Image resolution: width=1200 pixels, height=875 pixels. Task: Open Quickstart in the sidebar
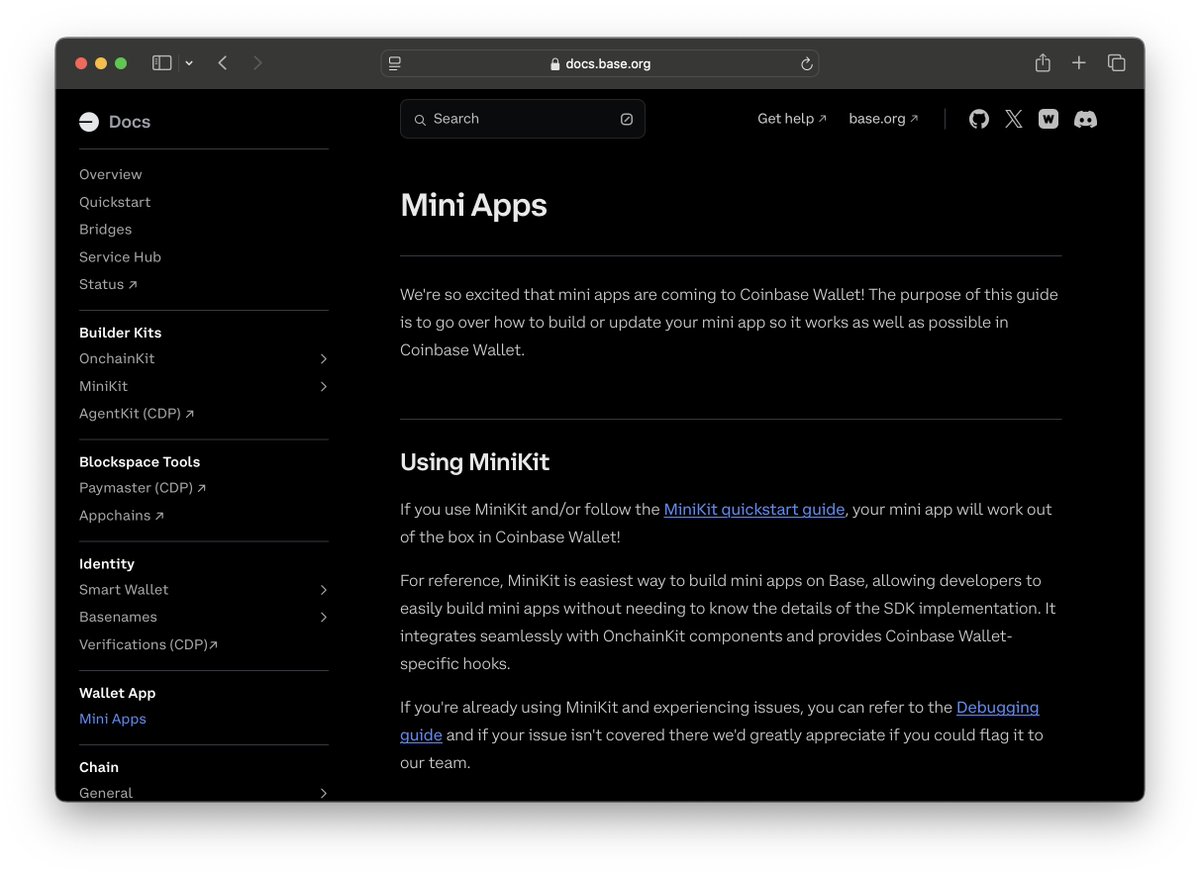(115, 202)
